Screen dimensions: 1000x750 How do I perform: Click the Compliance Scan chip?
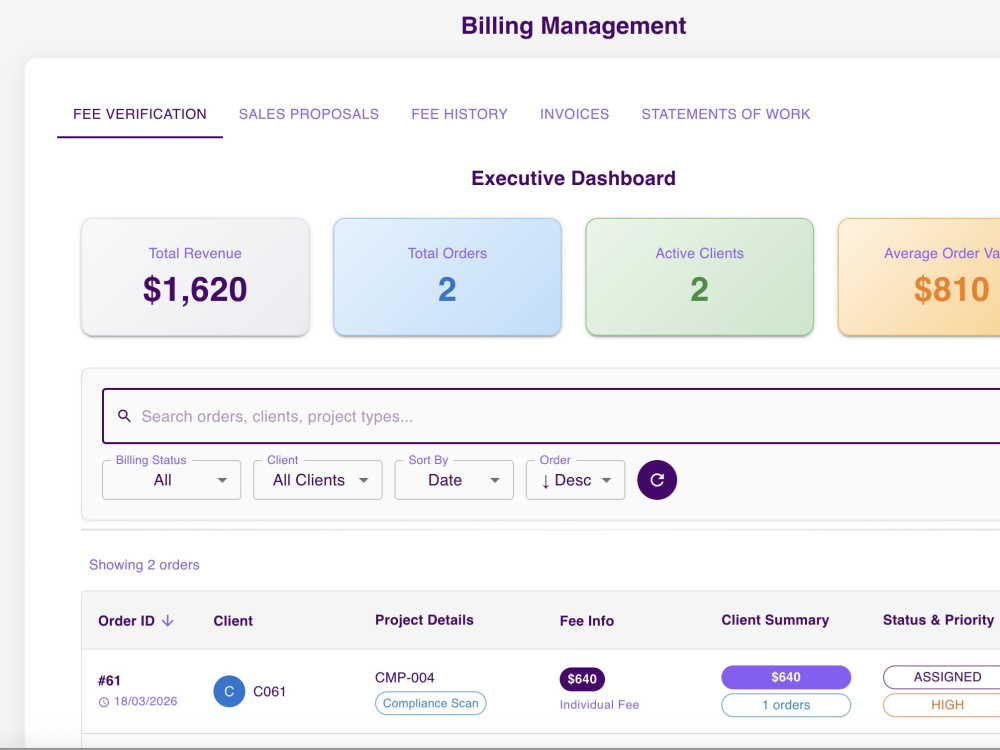click(x=430, y=703)
